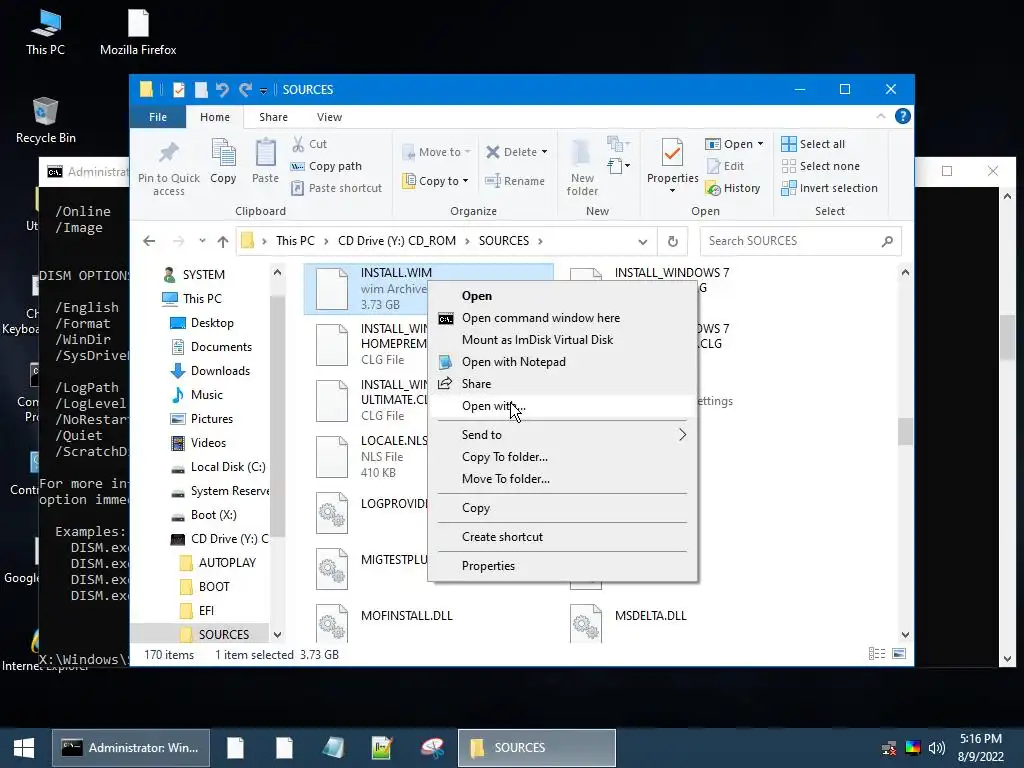Collapse the ribbon with chevron arrow
Viewport: 1024px width, 768px height.
tap(880, 116)
